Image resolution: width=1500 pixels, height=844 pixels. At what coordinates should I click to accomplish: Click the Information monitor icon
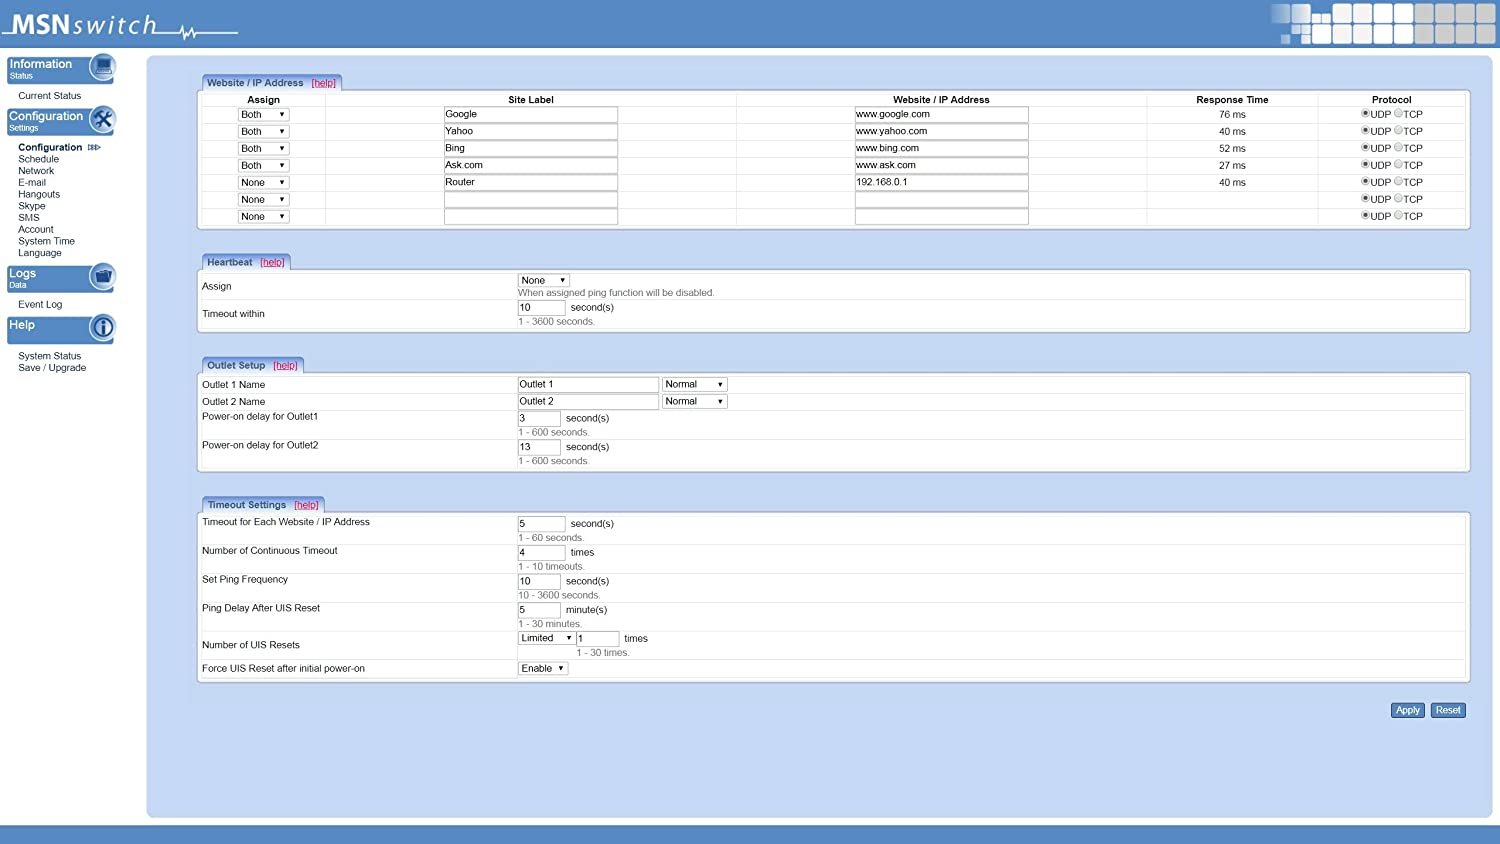point(102,67)
